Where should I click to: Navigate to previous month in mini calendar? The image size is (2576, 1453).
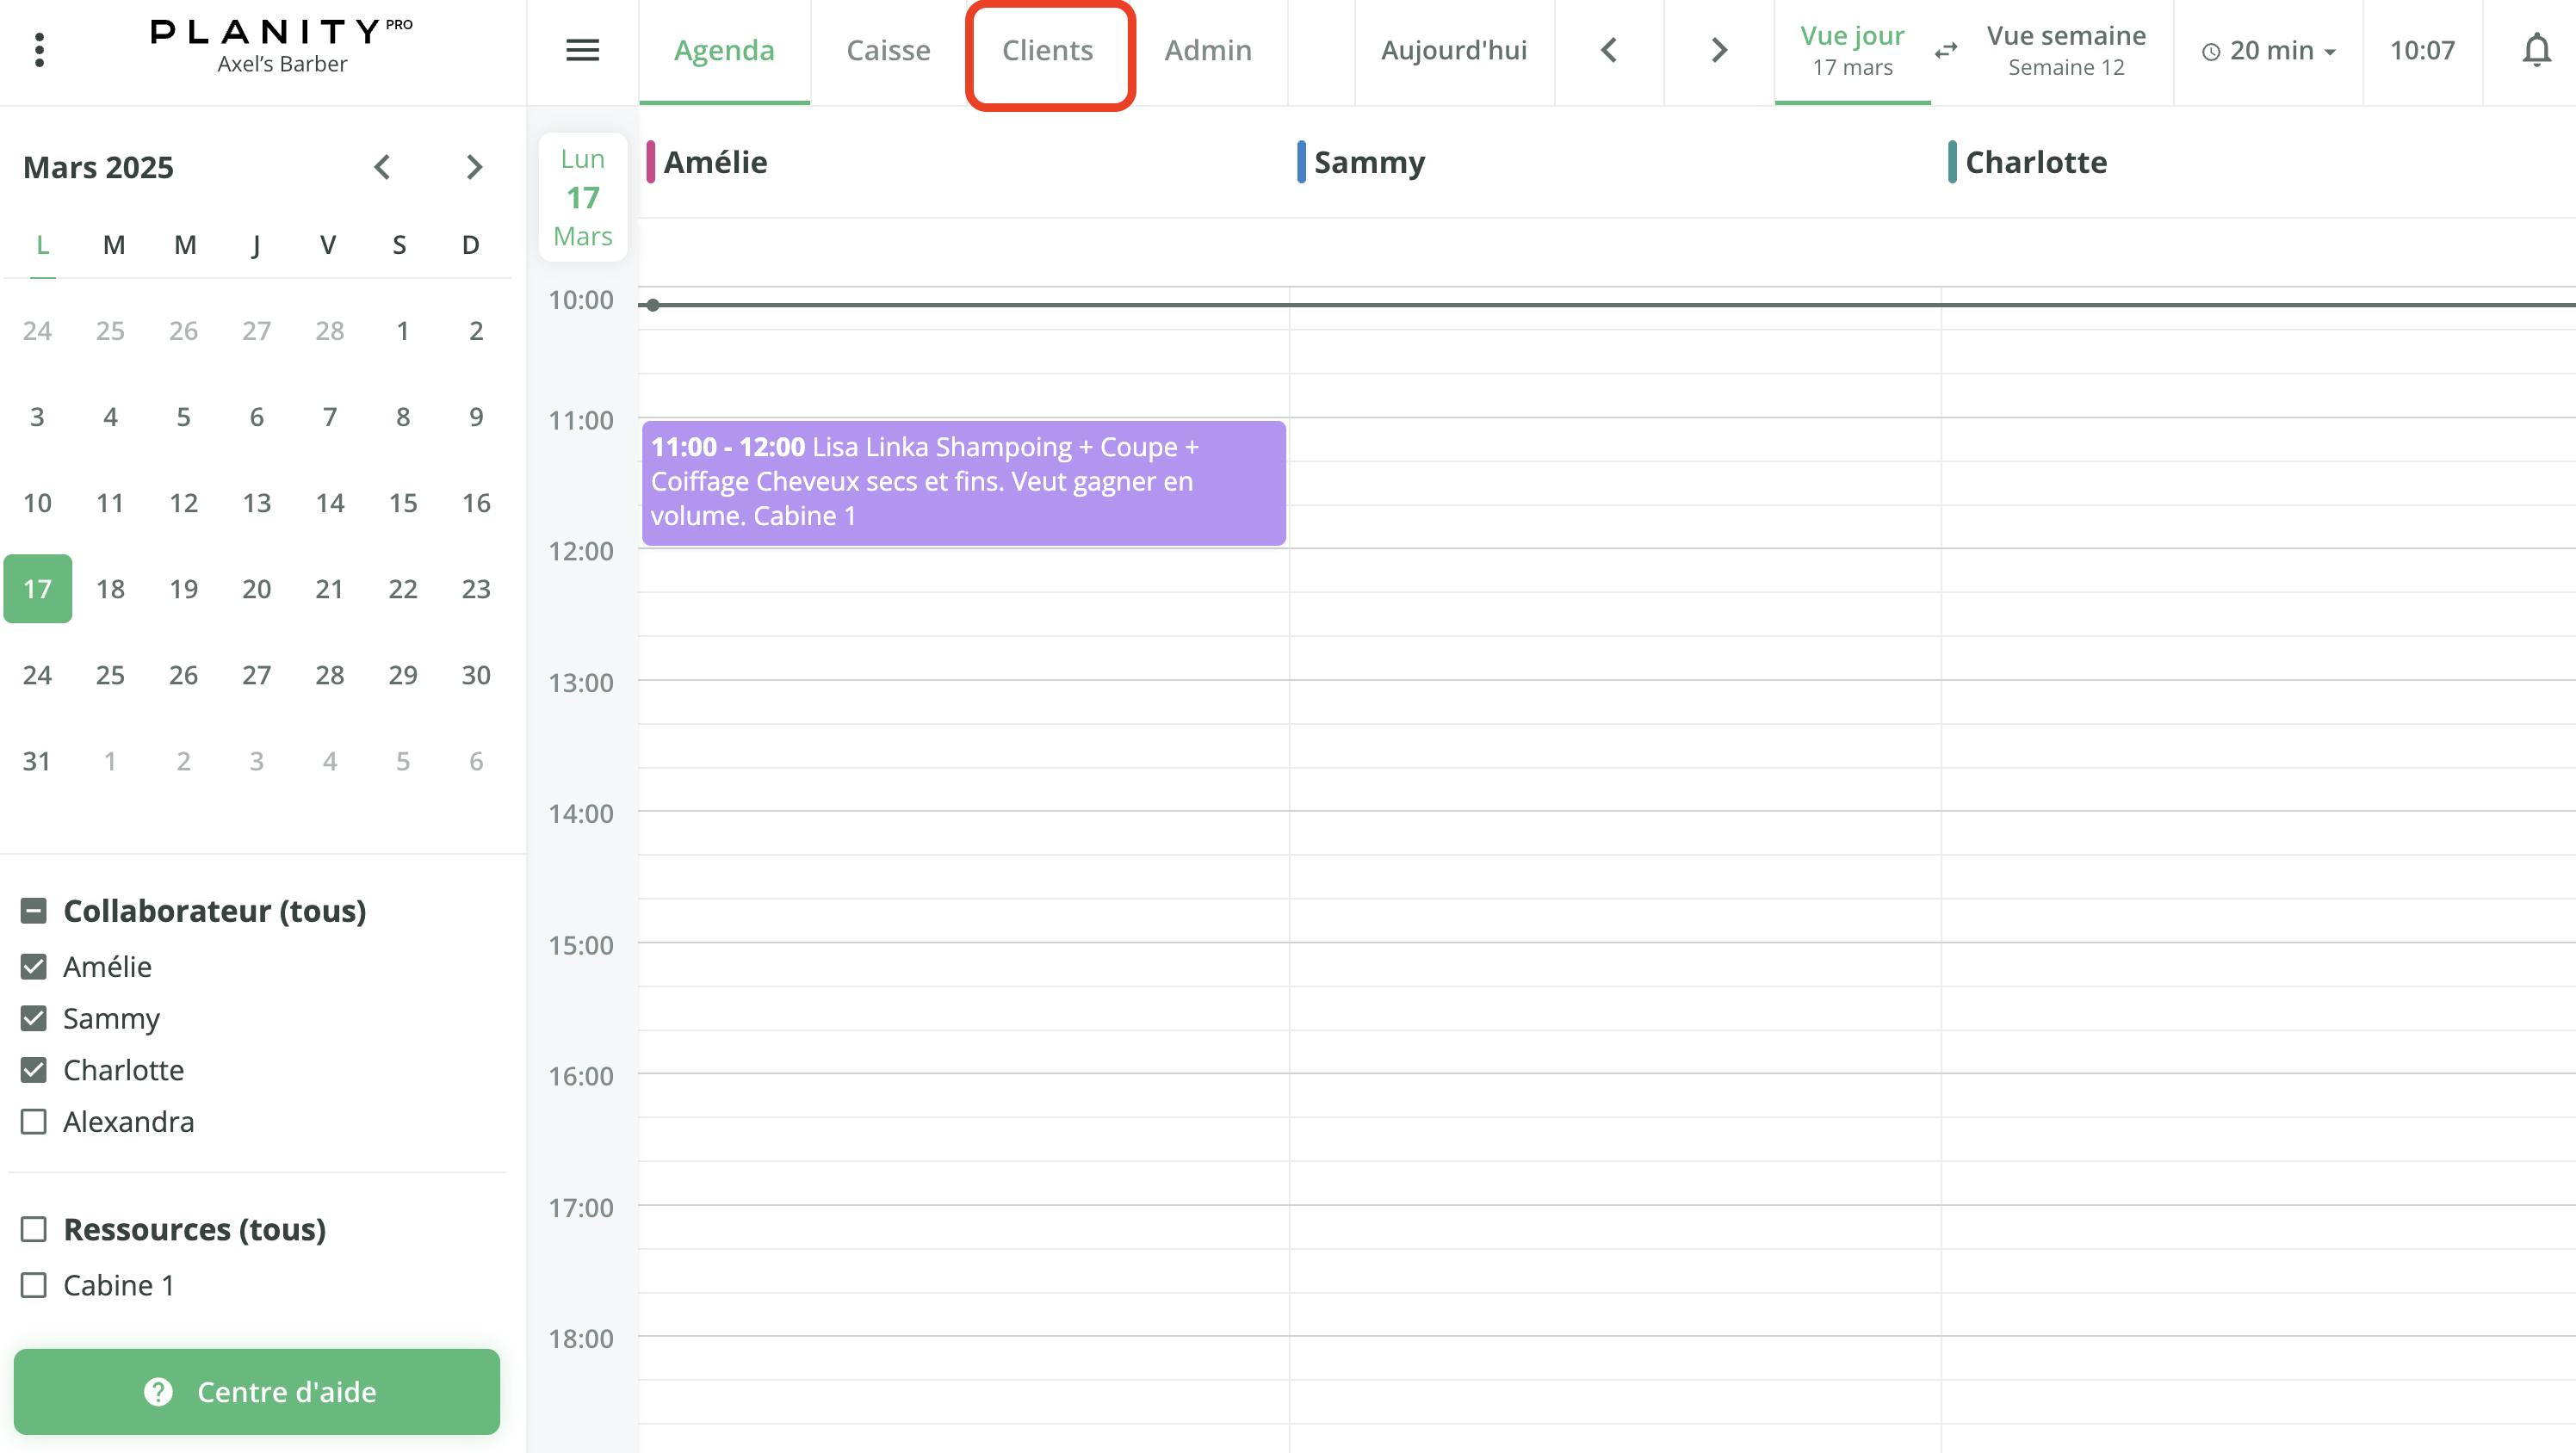click(382, 166)
